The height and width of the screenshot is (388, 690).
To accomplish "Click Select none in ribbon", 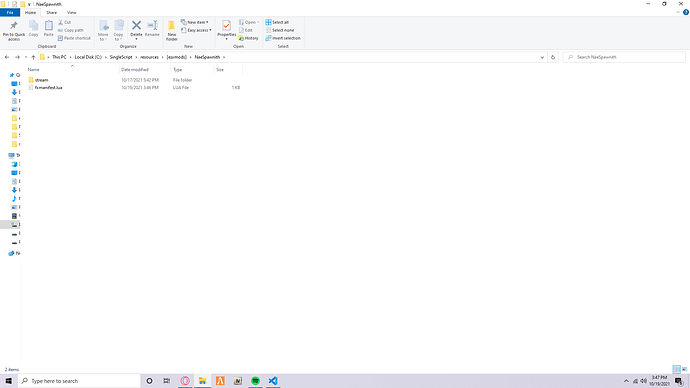I will [280, 30].
